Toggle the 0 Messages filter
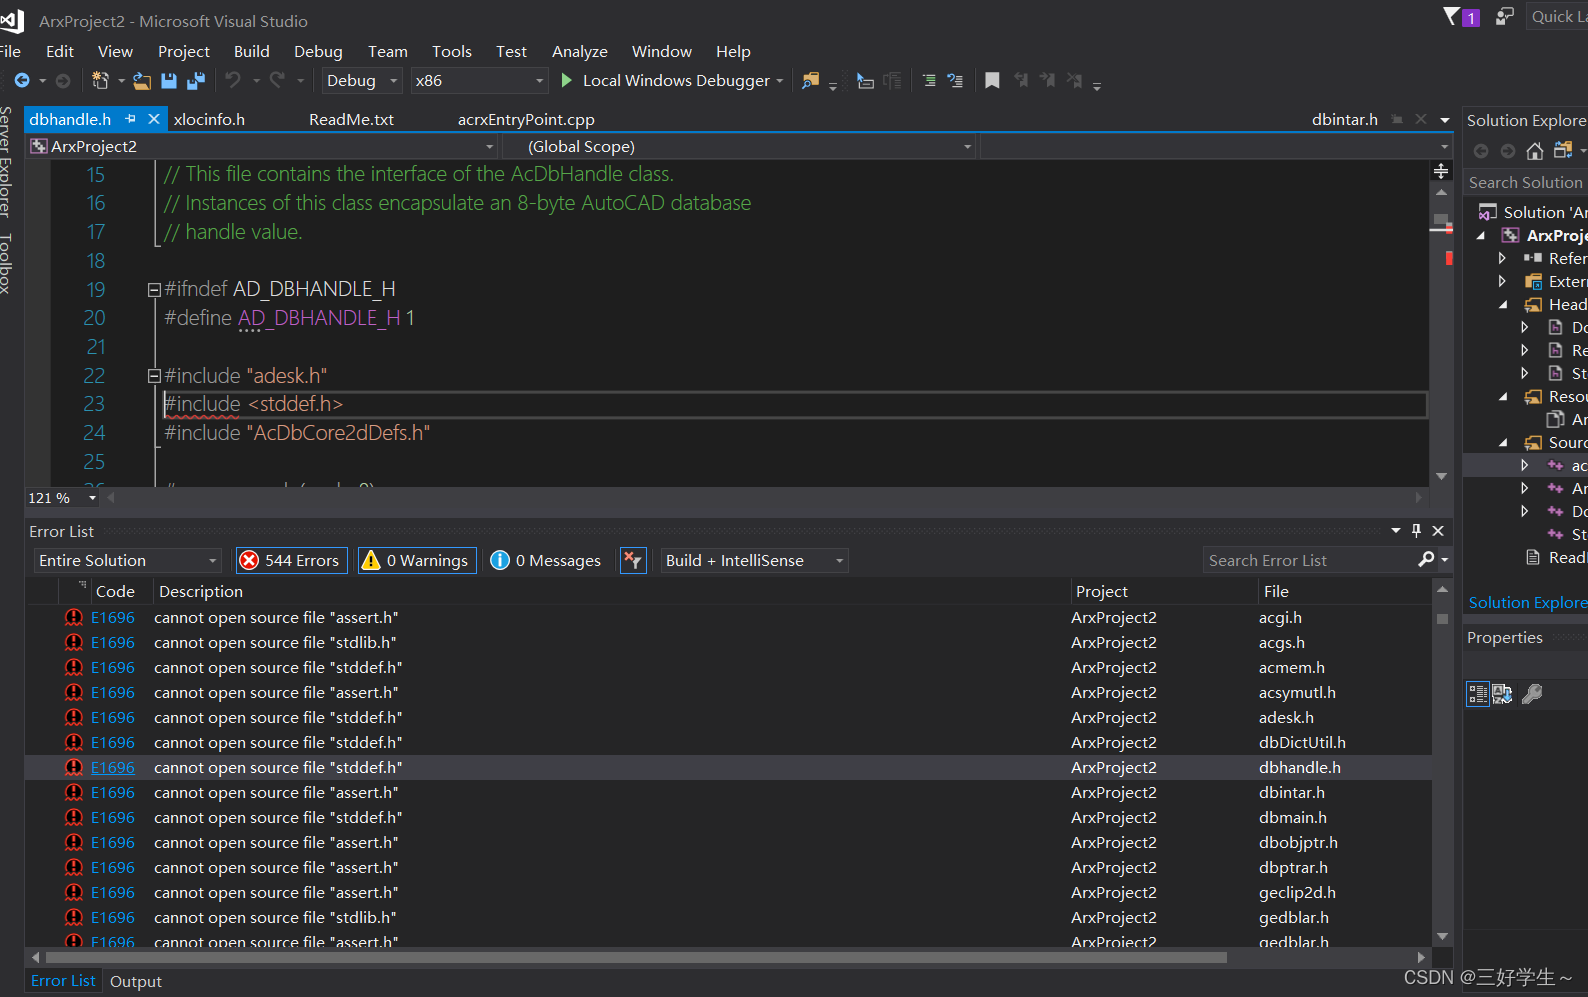This screenshot has width=1588, height=997. pos(547,561)
